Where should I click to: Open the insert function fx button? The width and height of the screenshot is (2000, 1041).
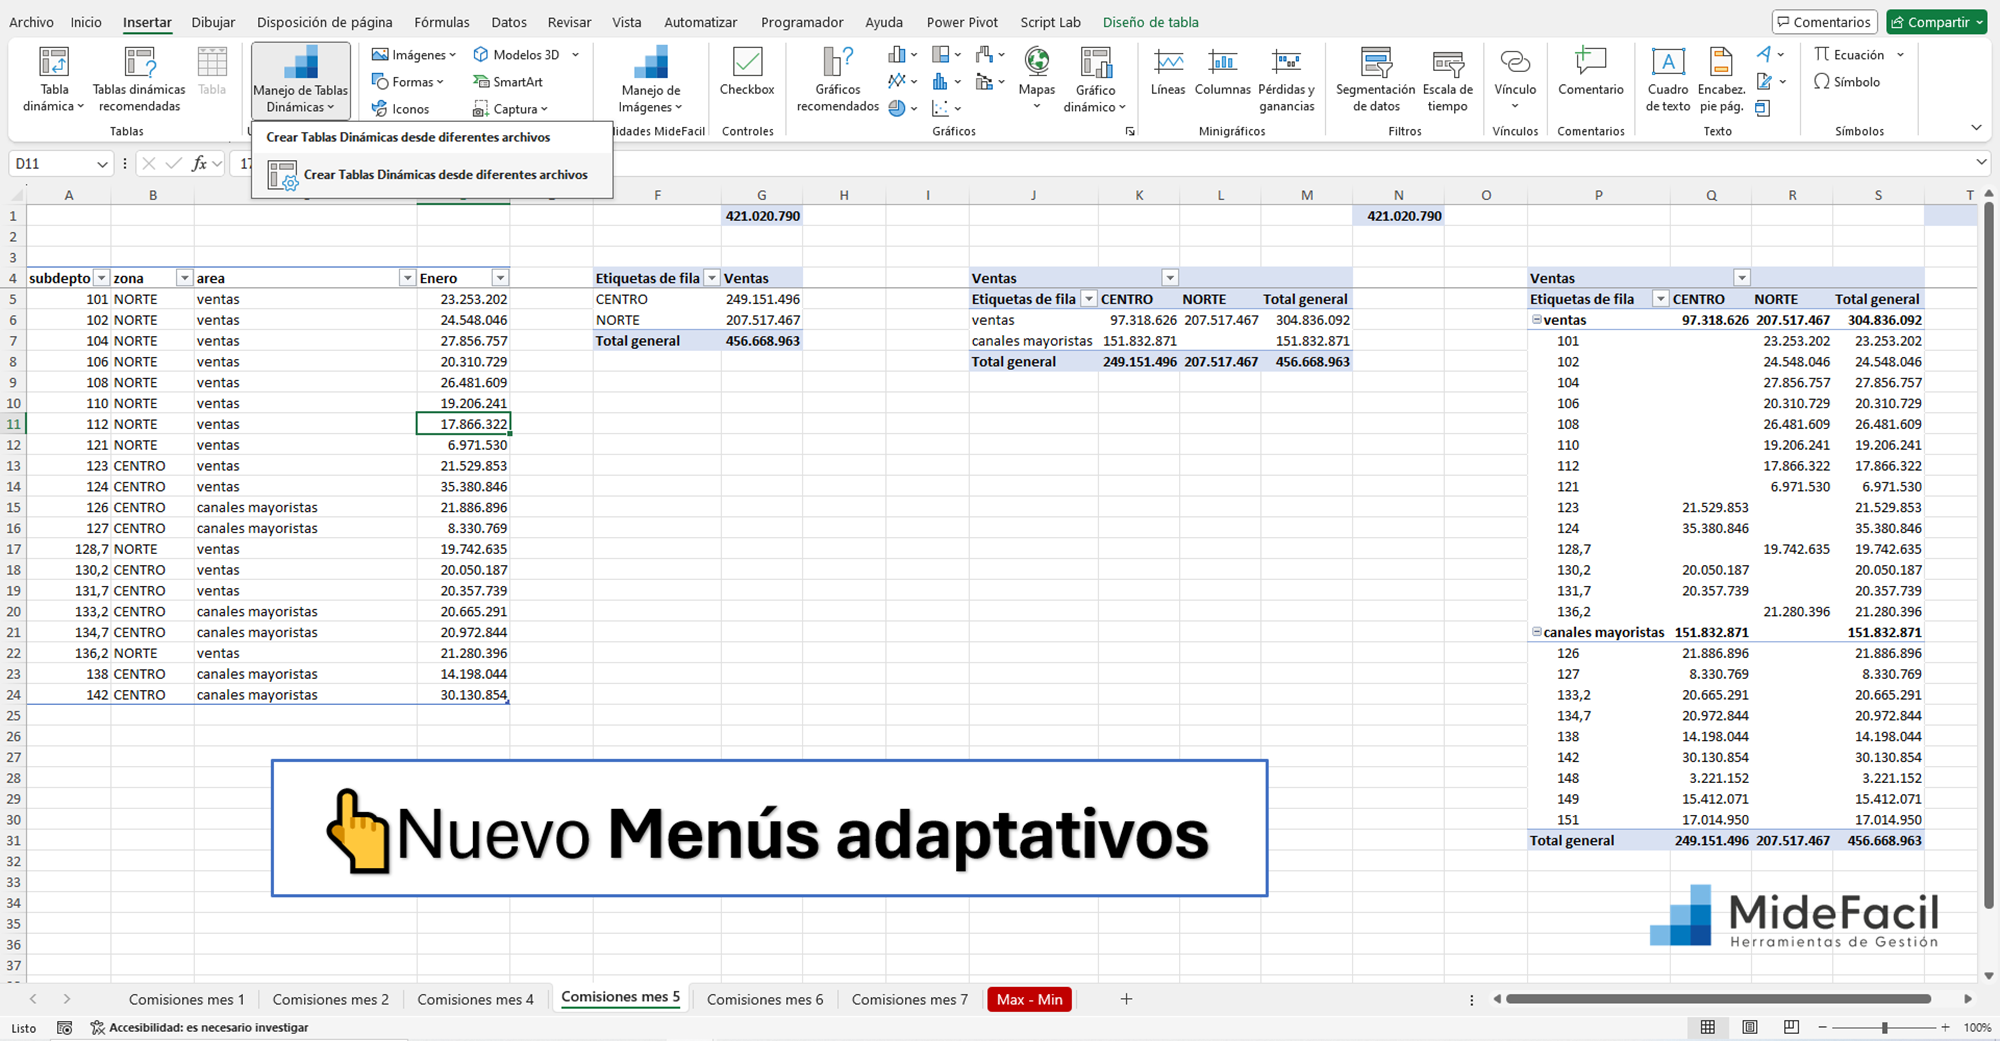[200, 163]
